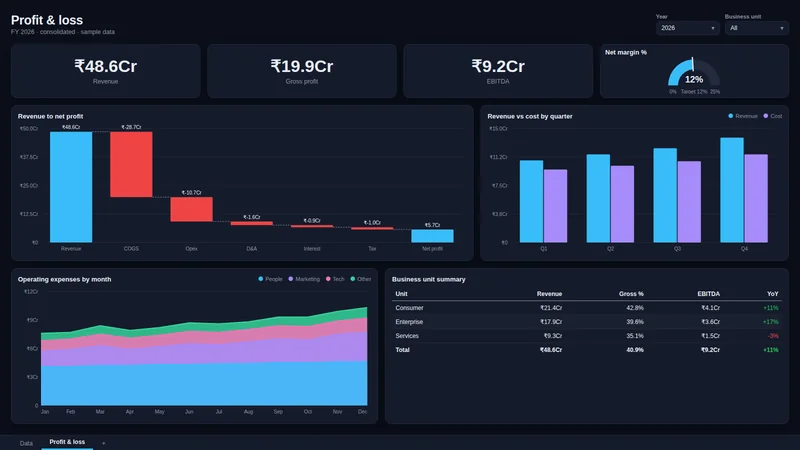Click the Q1 purple cost bar

[x=555, y=206]
